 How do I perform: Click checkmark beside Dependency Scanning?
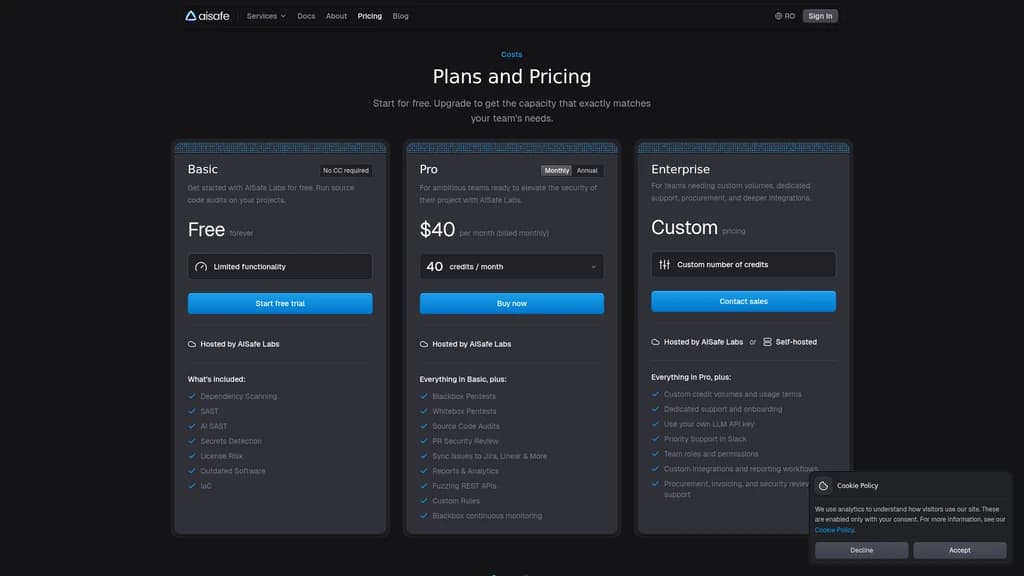tap(192, 396)
